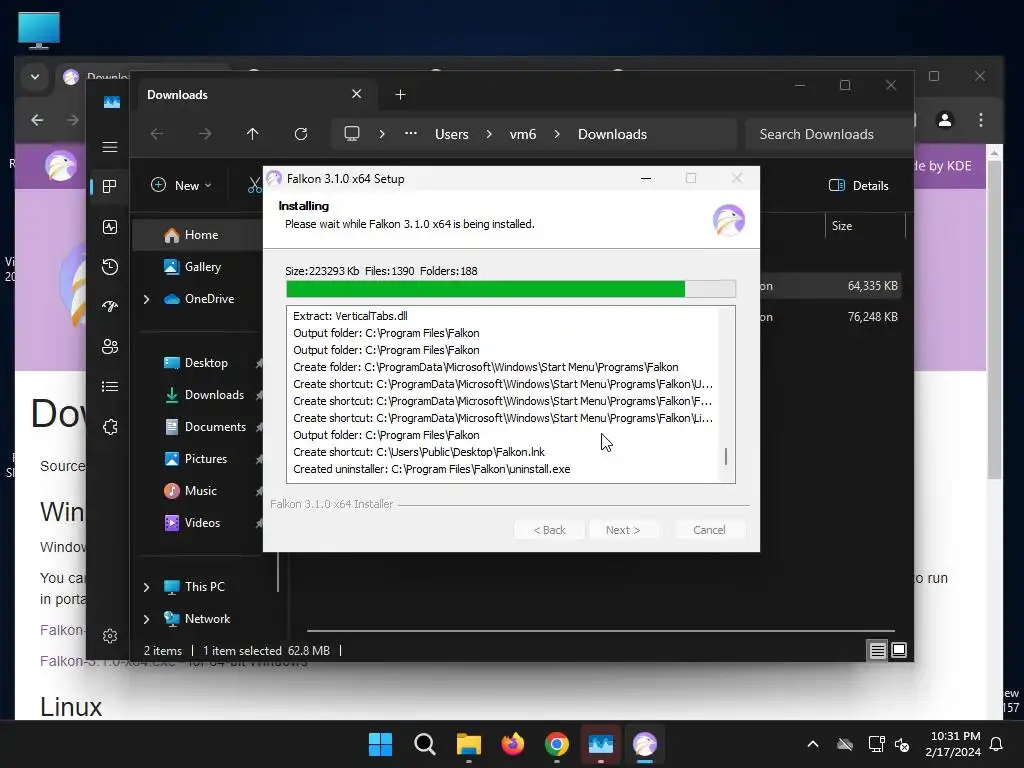Click the back arrow in File Explorer
This screenshot has width=1024, height=768.
click(x=157, y=134)
